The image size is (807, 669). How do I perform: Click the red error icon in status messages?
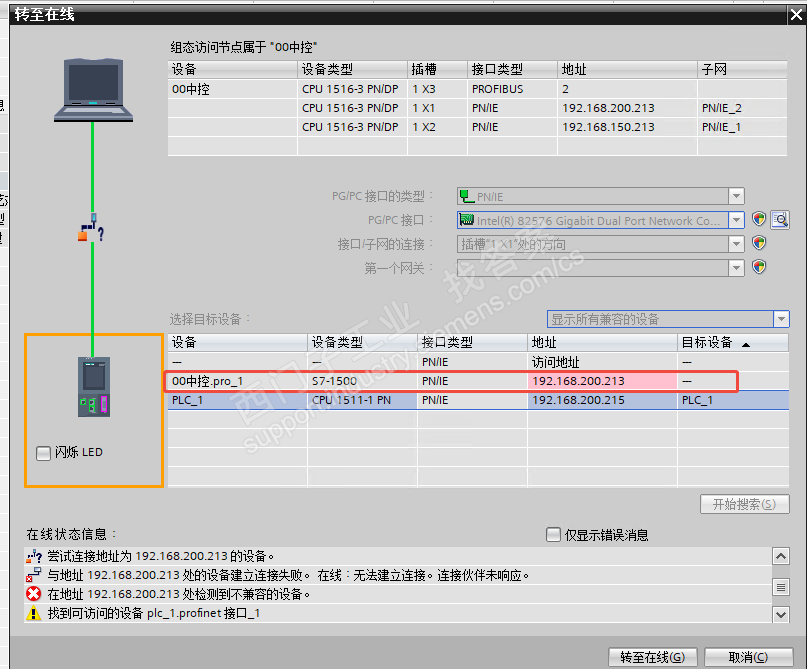tap(33, 594)
